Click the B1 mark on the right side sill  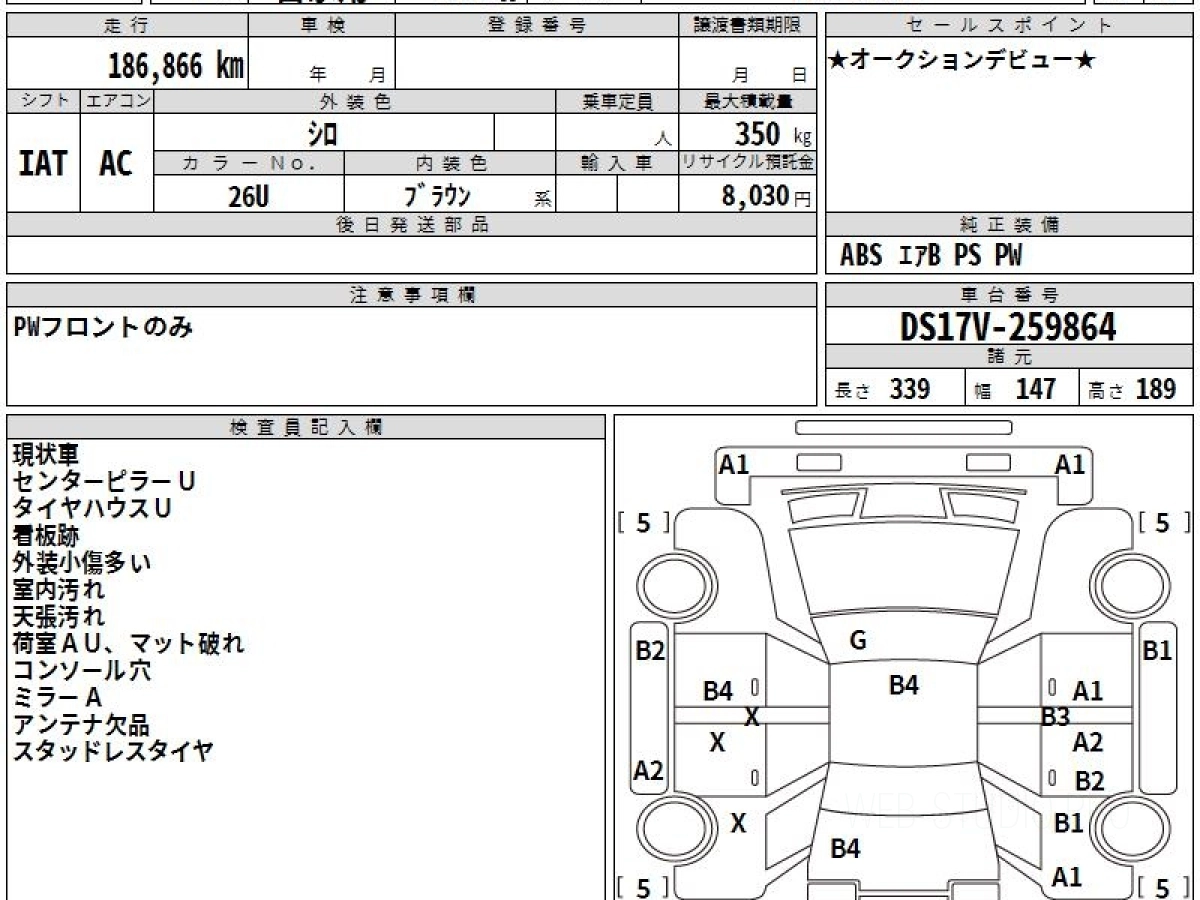[x=1157, y=651]
